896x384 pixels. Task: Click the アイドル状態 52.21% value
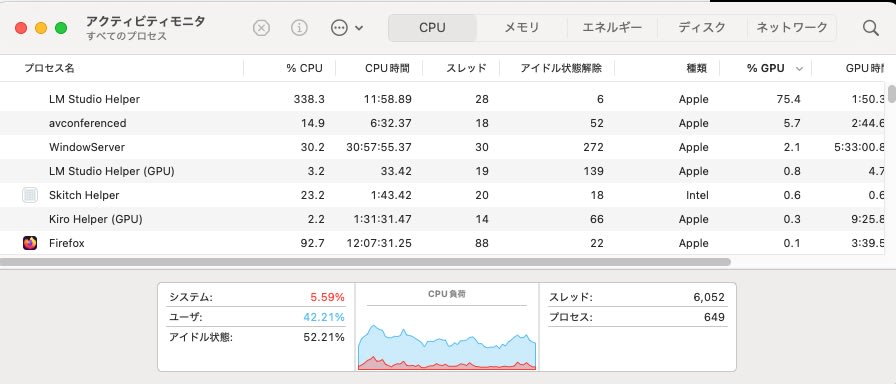[324, 337]
